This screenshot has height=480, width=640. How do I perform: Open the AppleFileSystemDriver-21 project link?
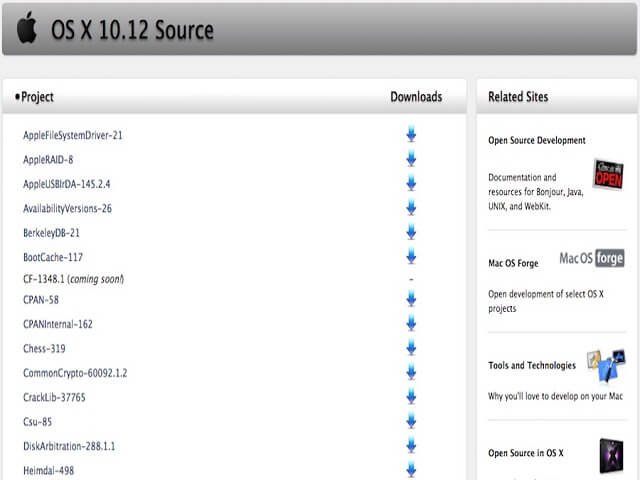click(x=73, y=136)
